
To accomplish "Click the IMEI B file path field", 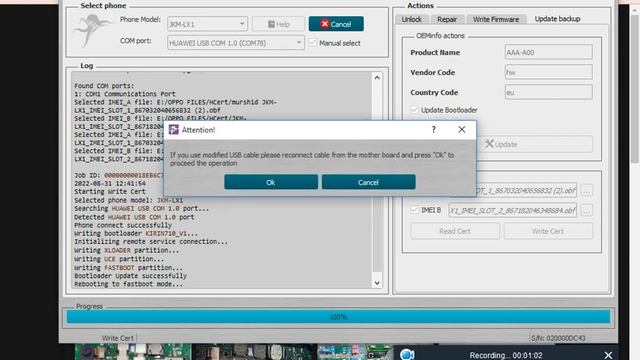I will click(x=513, y=210).
